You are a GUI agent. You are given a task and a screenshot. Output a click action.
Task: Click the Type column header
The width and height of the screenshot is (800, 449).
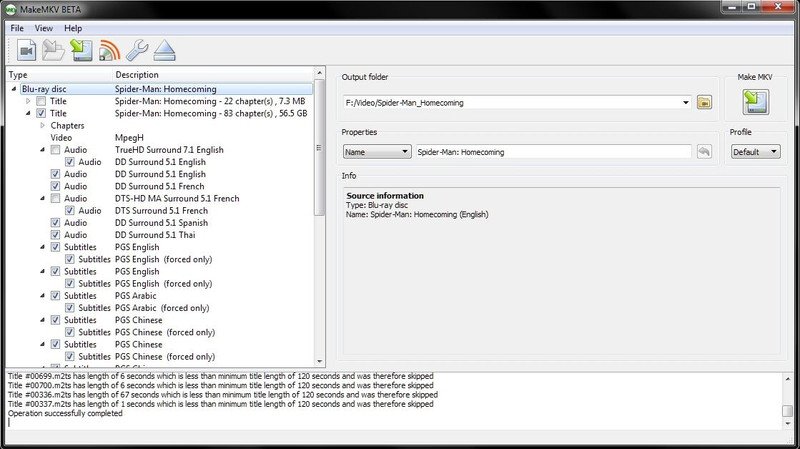59,74
